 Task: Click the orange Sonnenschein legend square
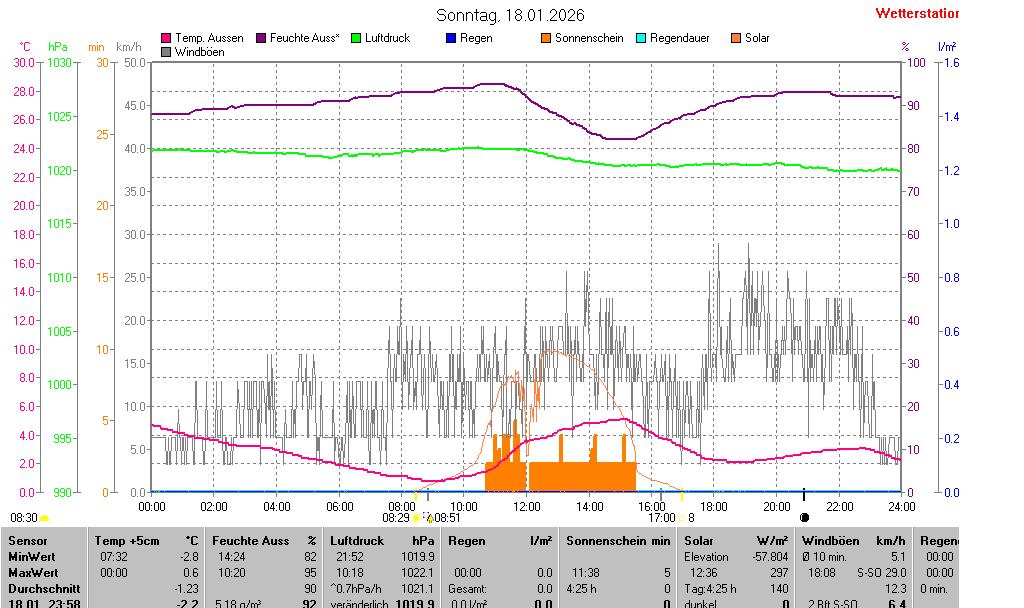pyautogui.click(x=546, y=38)
